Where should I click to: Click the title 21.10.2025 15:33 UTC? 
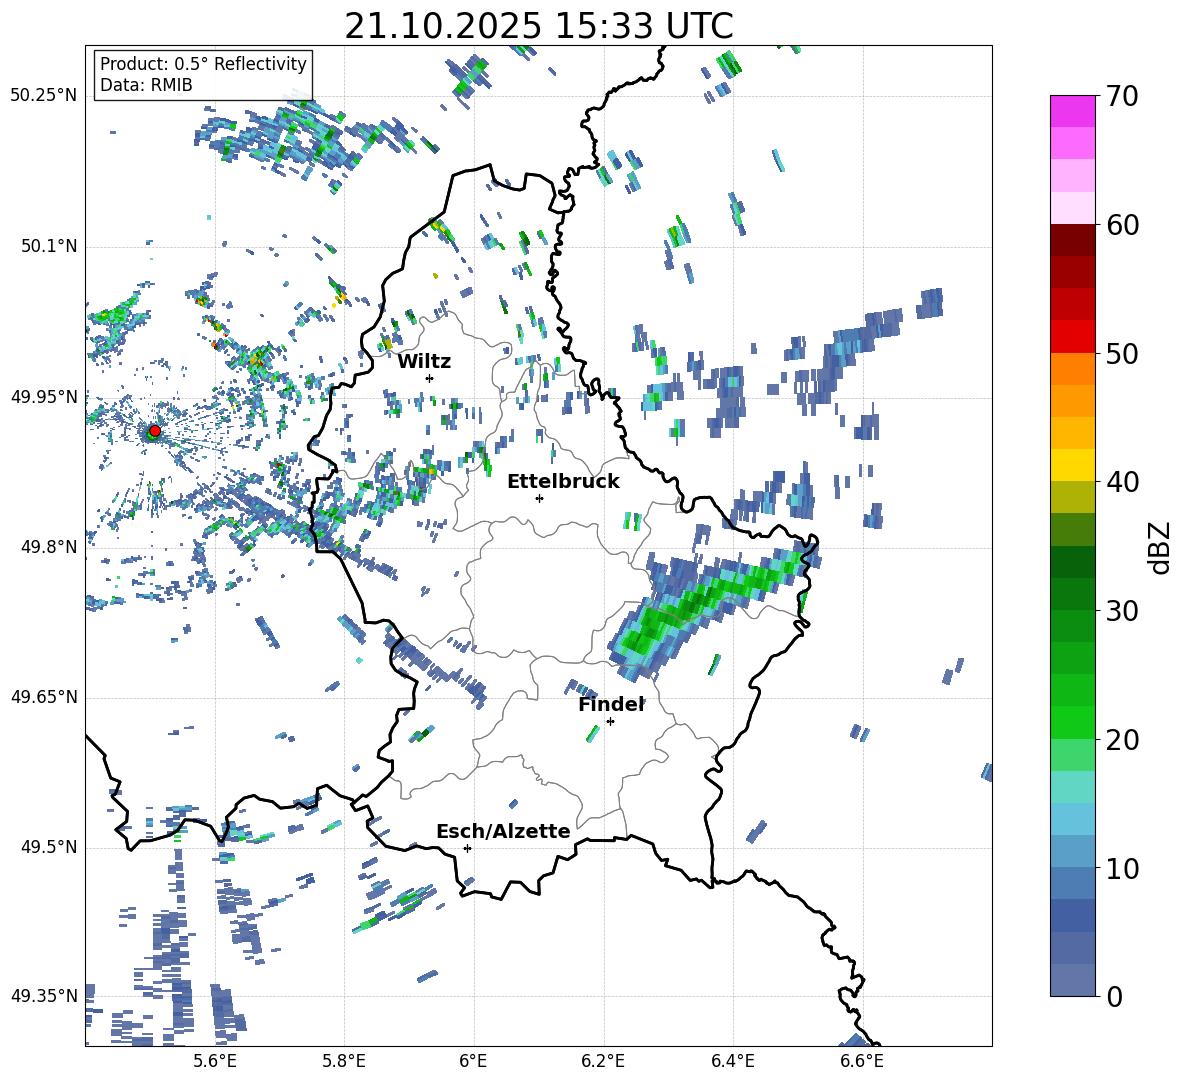(x=539, y=26)
